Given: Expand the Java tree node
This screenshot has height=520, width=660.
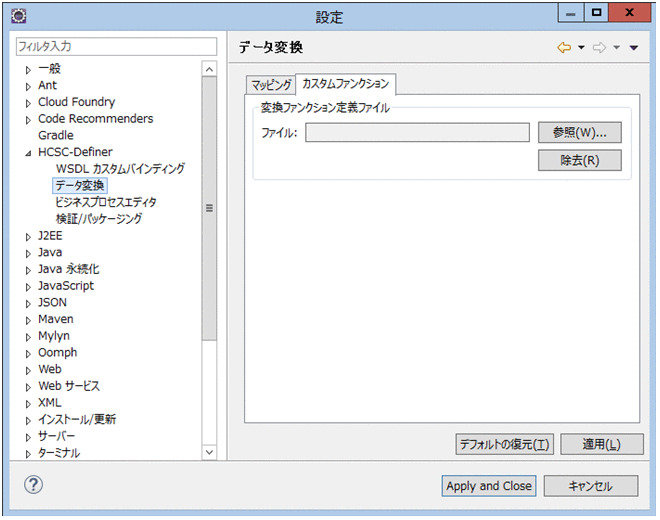Looking at the screenshot, I should tap(28, 253).
